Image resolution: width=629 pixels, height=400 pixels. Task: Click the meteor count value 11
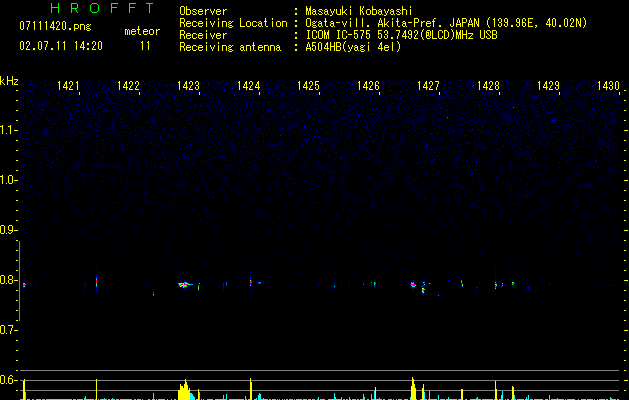coord(145,46)
